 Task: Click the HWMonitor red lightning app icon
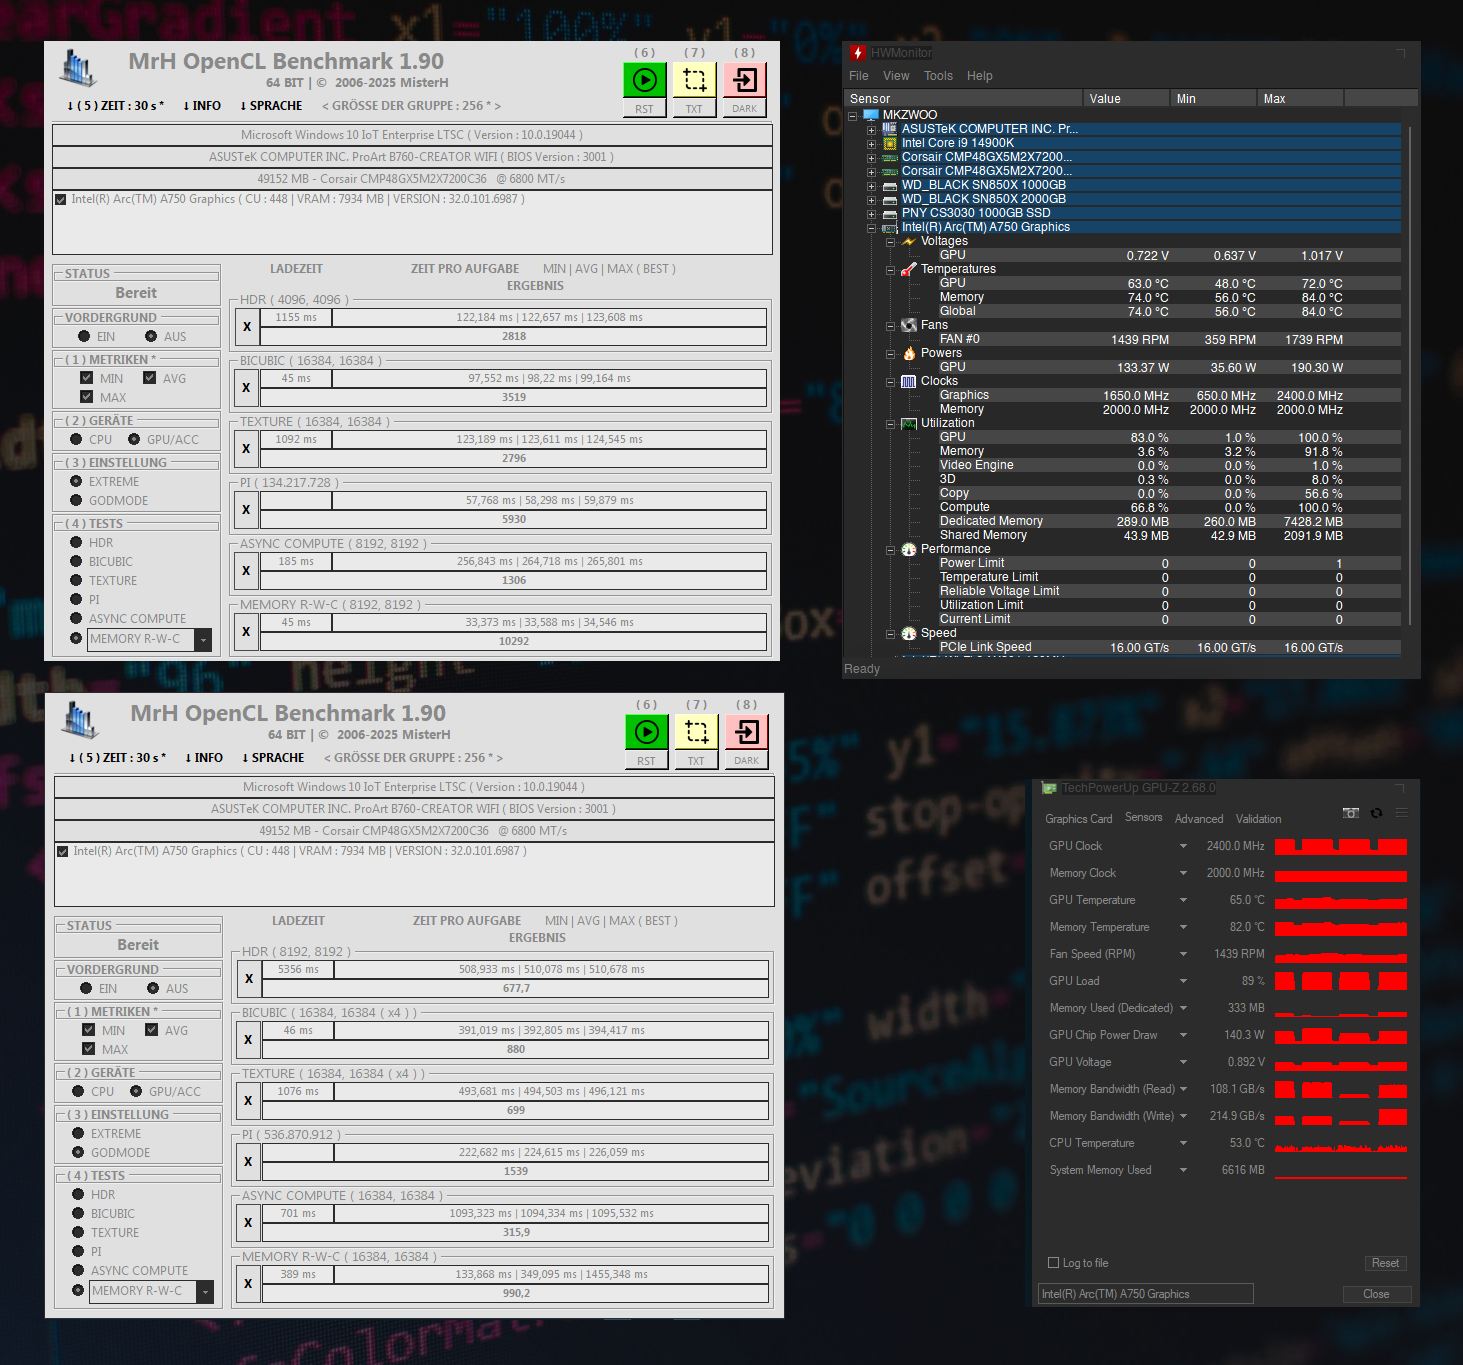pos(857,53)
